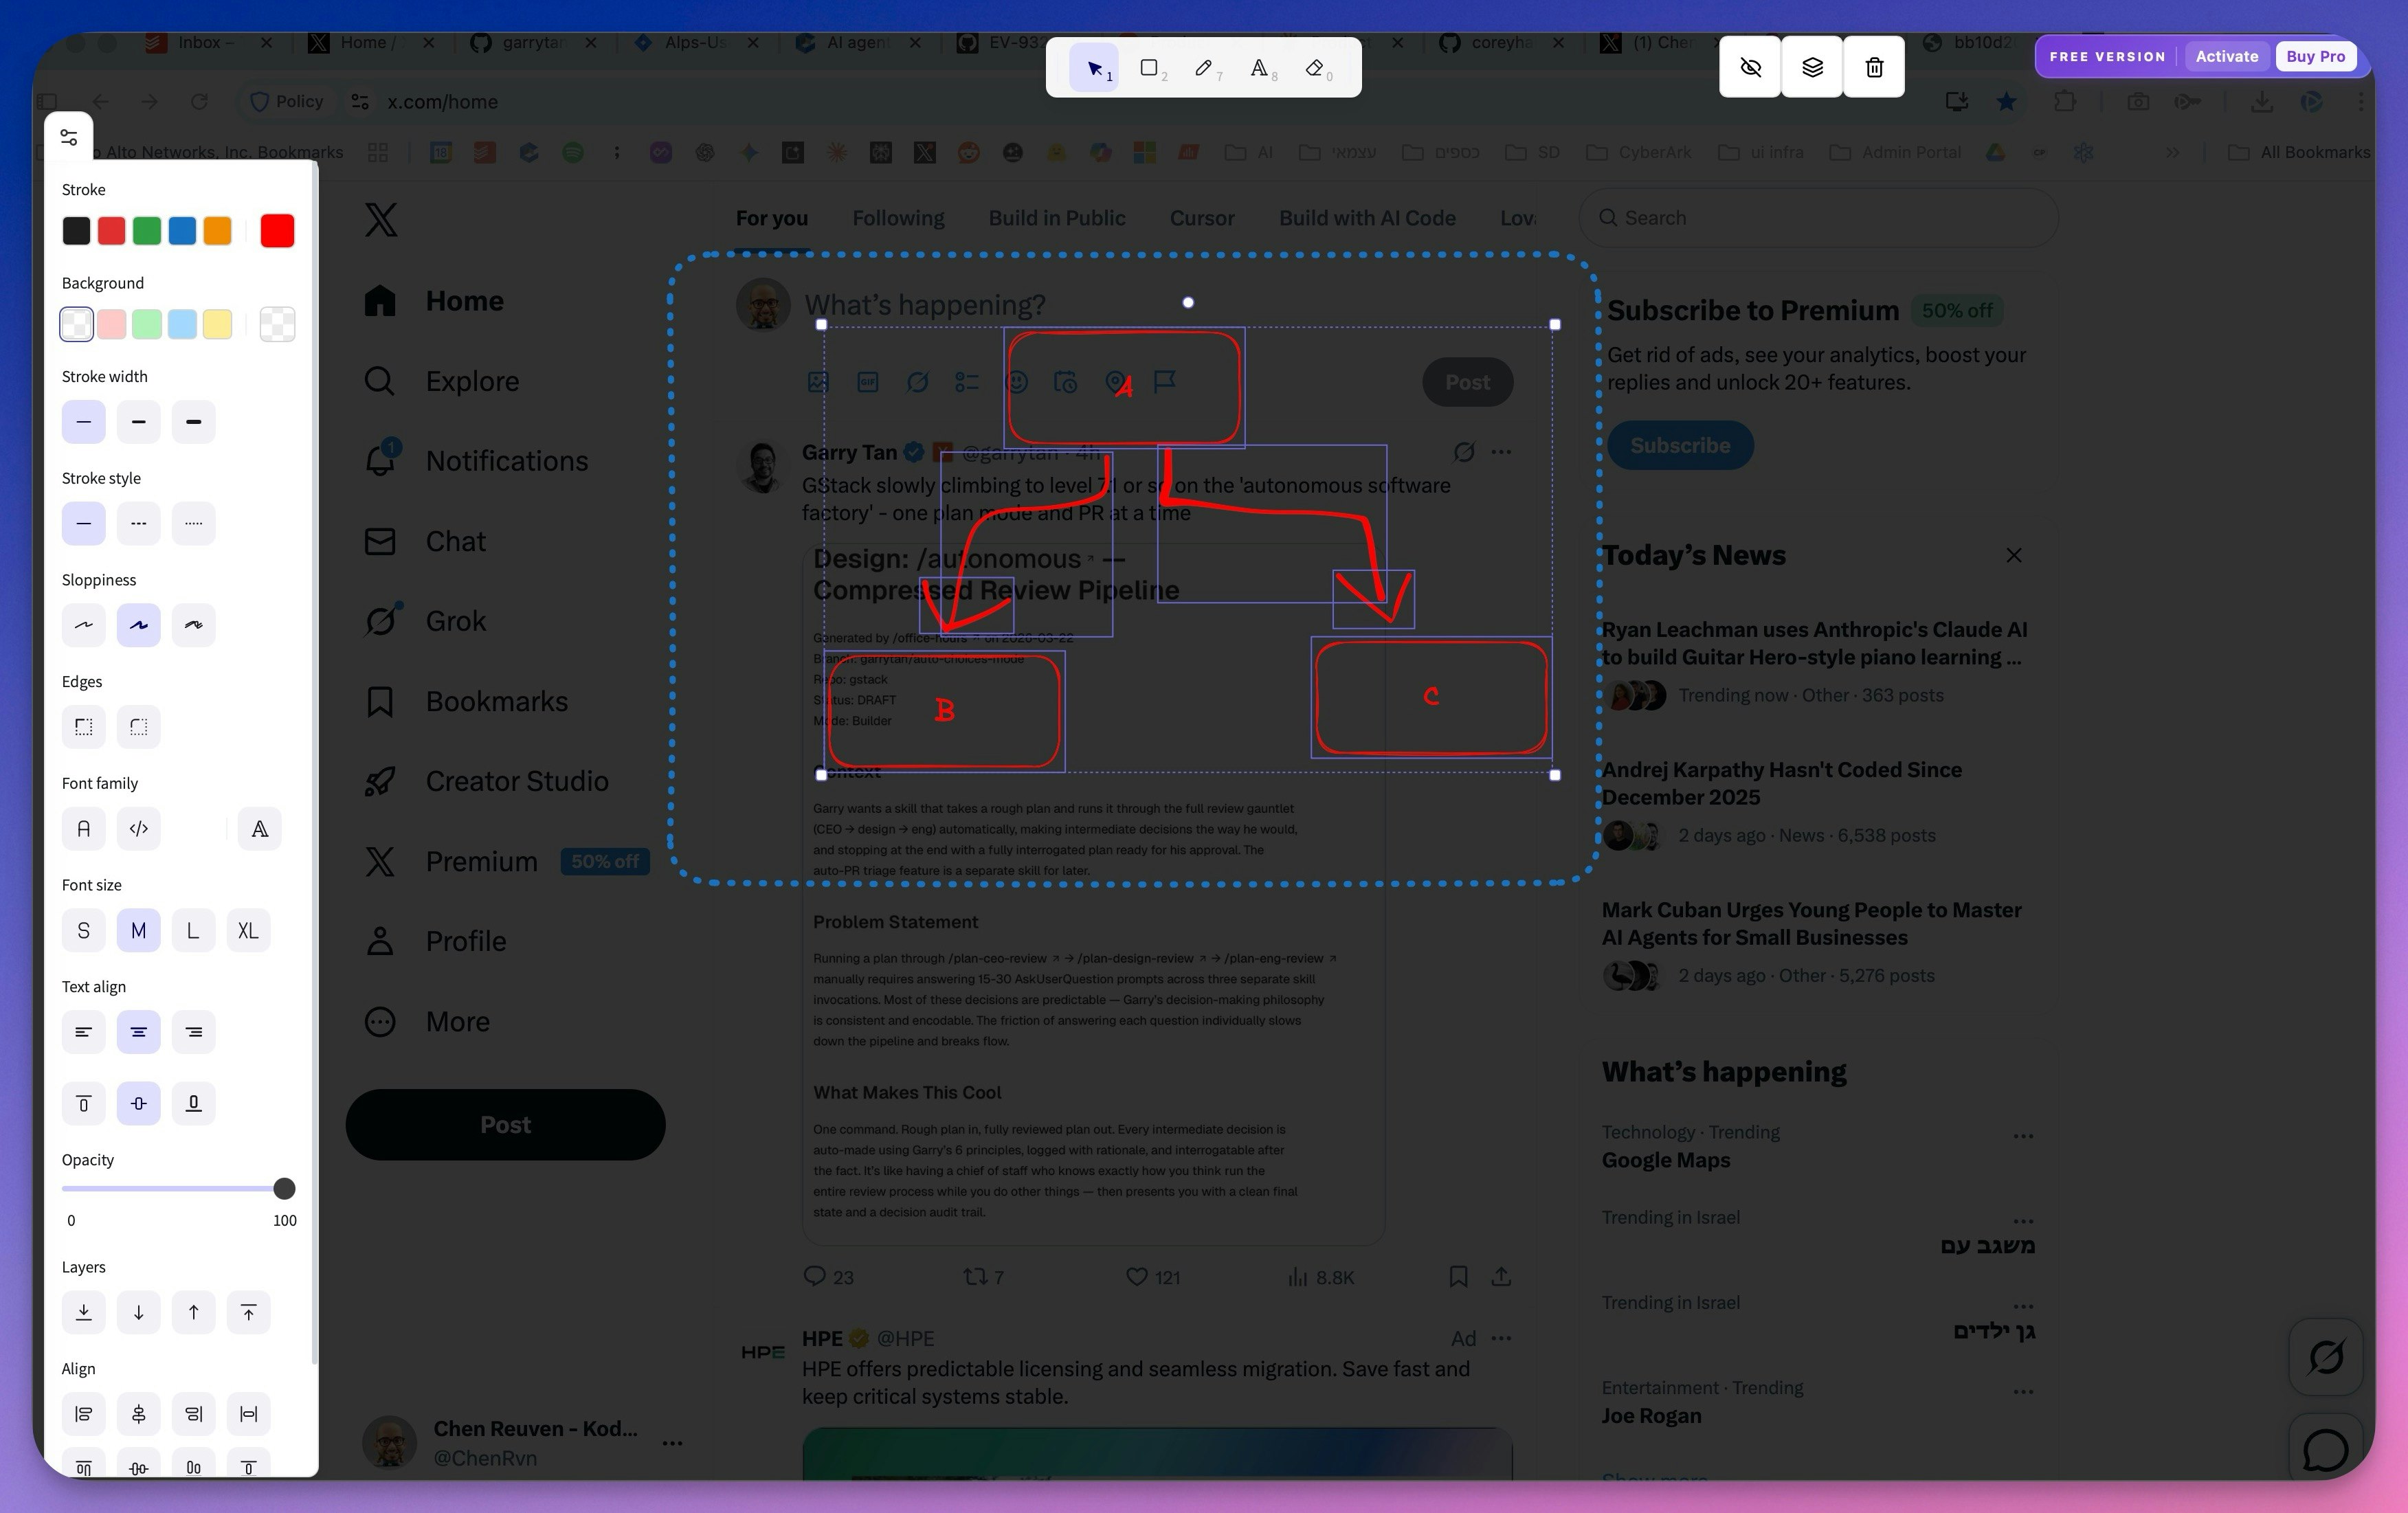The image size is (2408, 1513).
Task: Open more options on Garry Tan's post
Action: (x=1500, y=452)
